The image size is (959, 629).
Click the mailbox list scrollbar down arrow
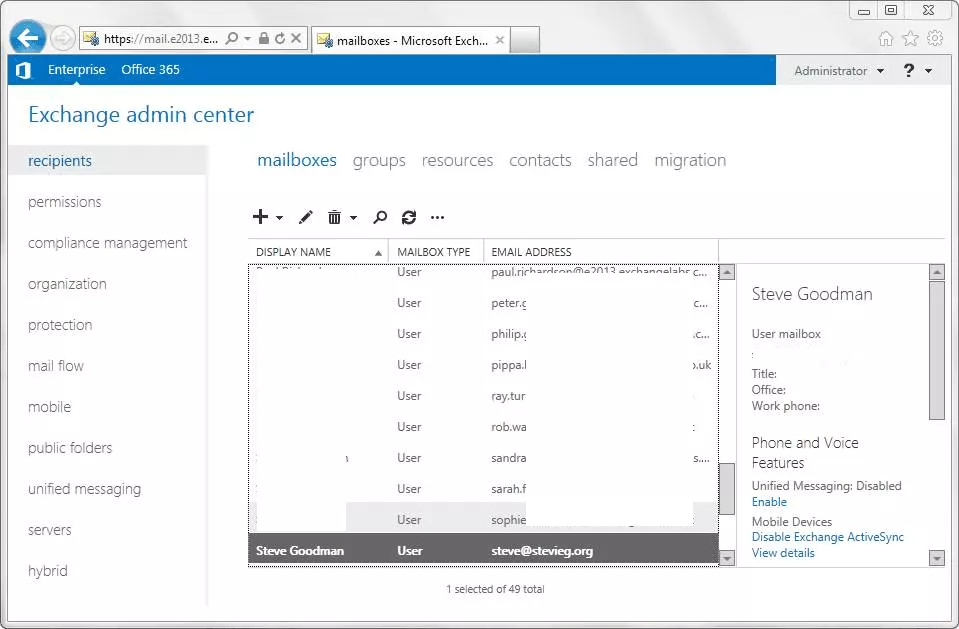tap(727, 557)
